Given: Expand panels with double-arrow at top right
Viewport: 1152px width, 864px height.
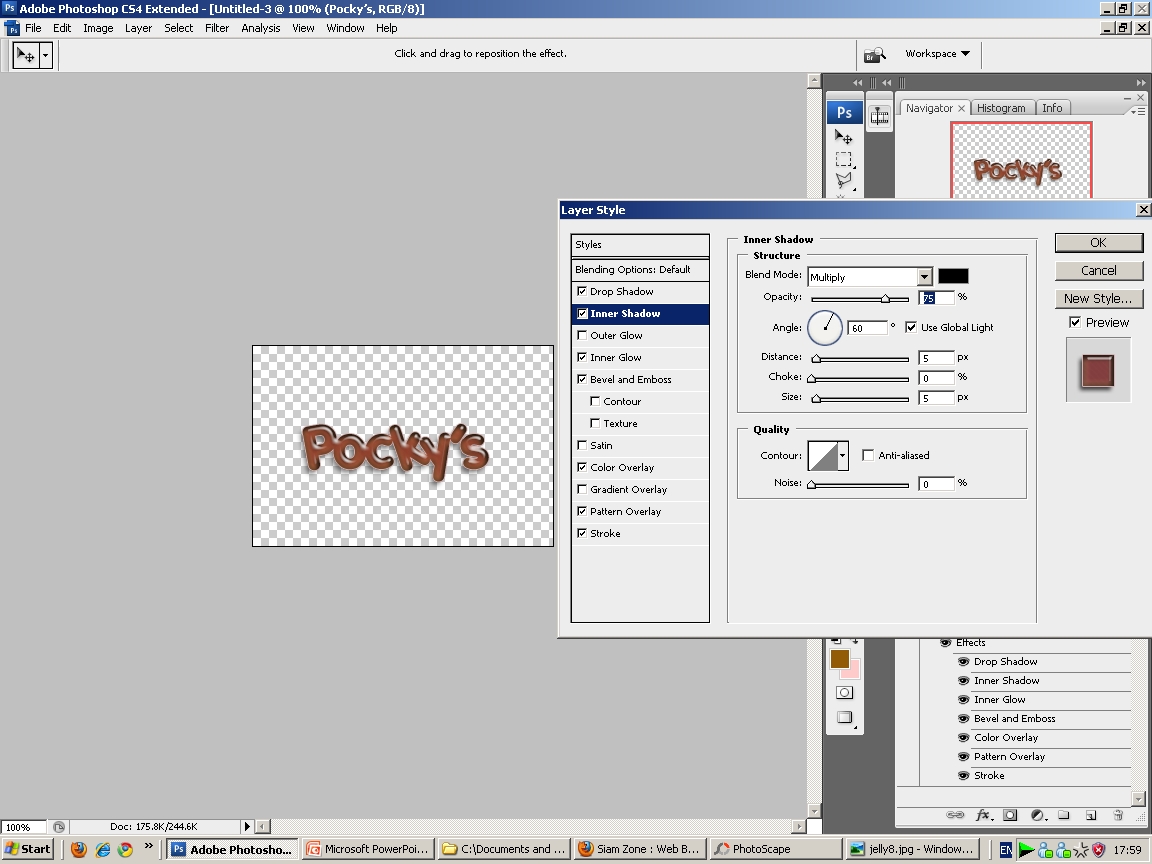Looking at the screenshot, I should click(1140, 82).
